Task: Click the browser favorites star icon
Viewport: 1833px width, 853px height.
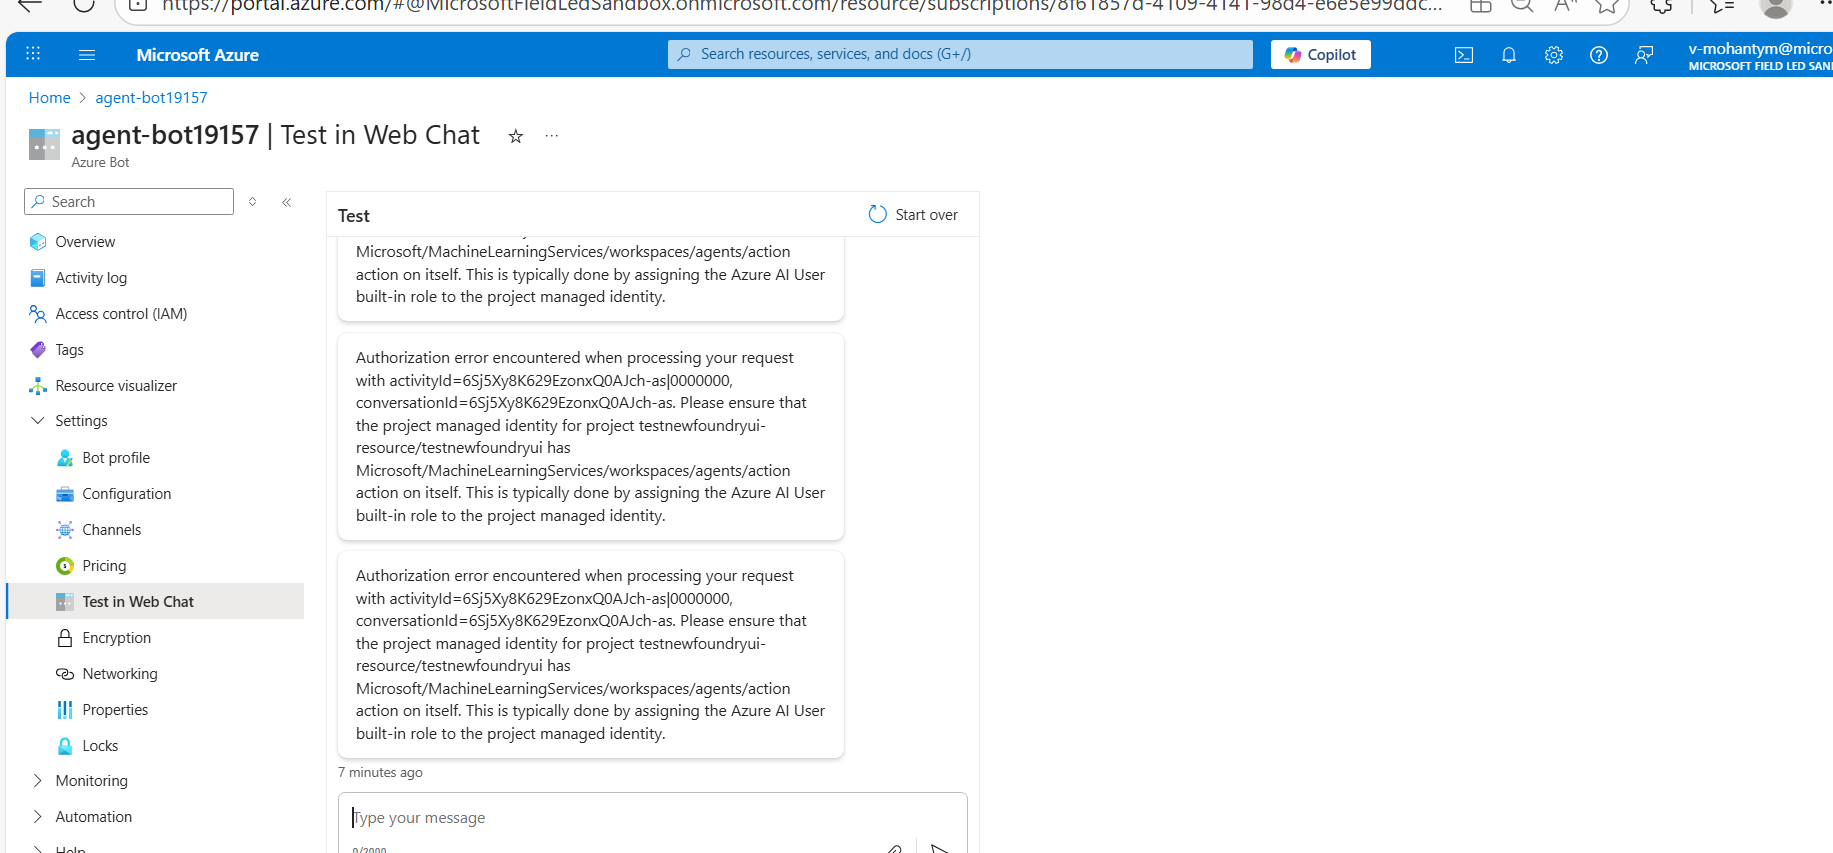Action: point(1607,5)
